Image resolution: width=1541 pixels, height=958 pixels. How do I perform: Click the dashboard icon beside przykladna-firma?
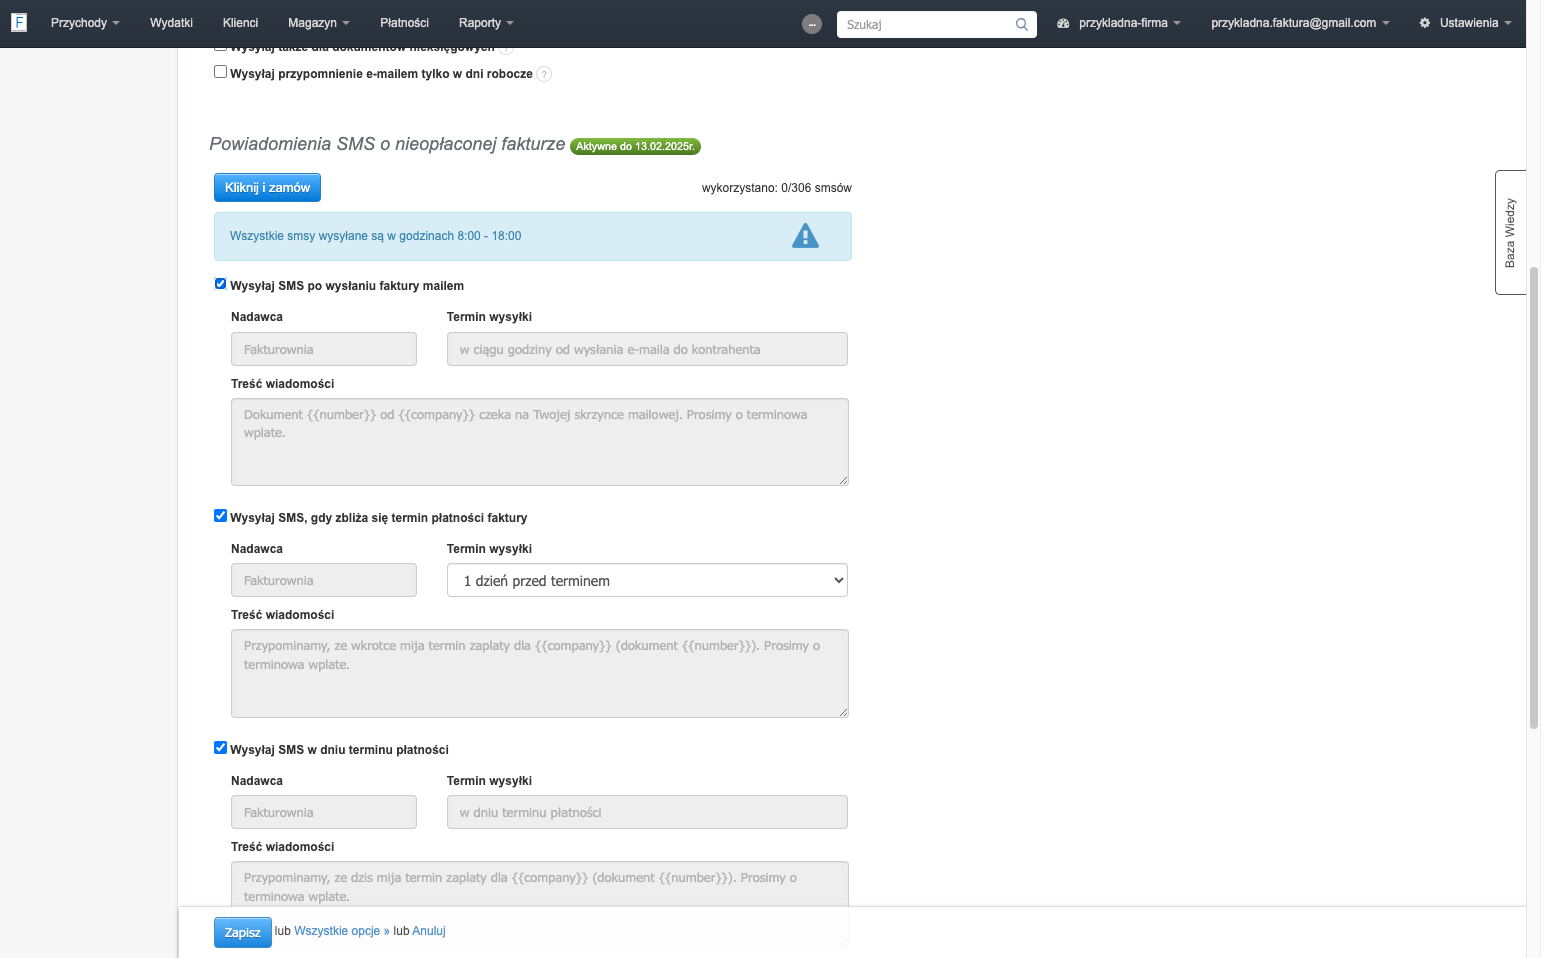[x=1063, y=23]
